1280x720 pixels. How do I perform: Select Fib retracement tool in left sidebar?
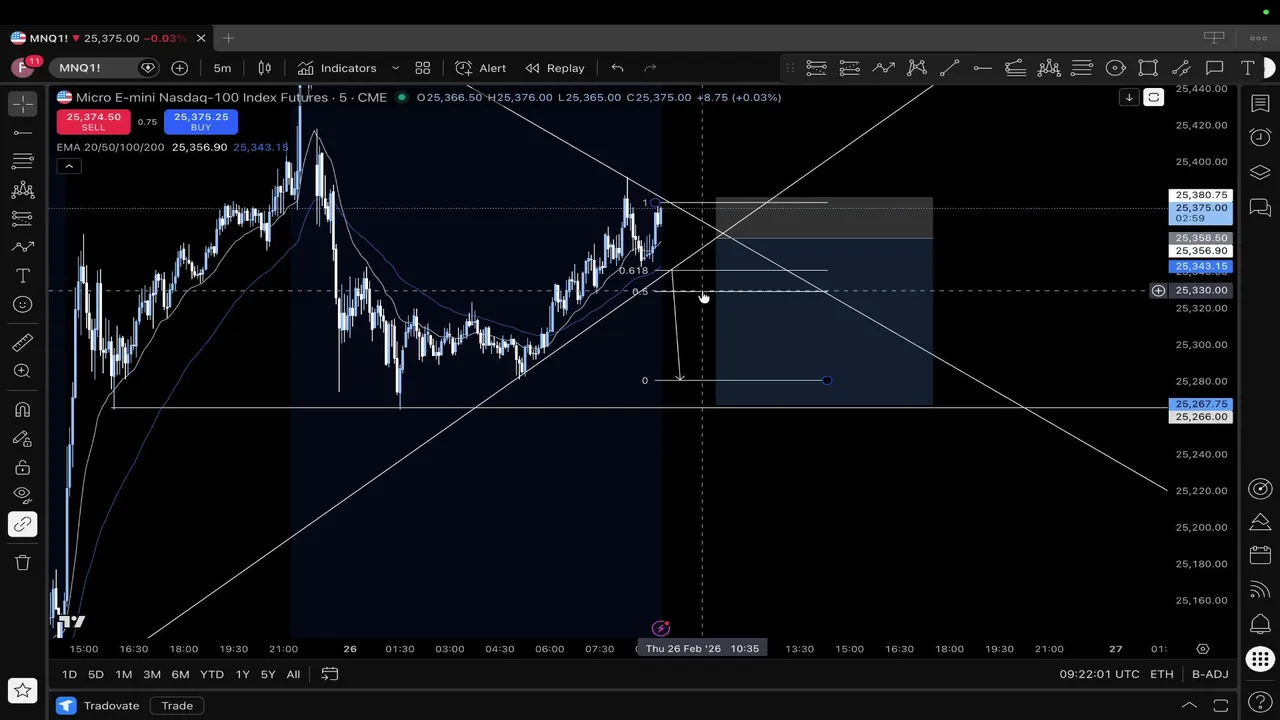[x=22, y=161]
